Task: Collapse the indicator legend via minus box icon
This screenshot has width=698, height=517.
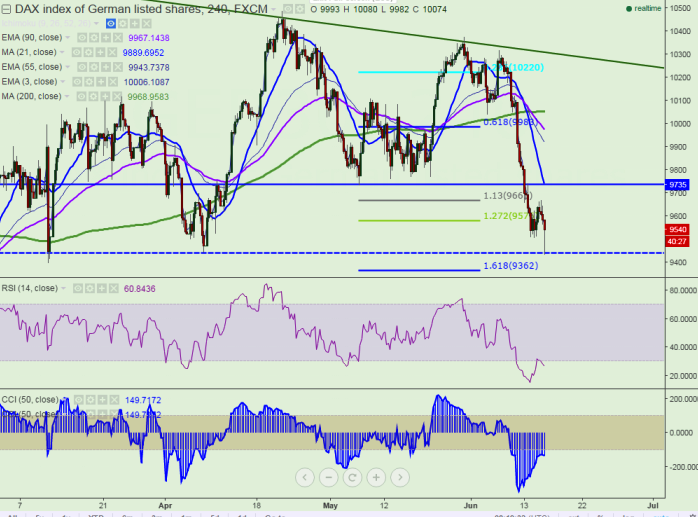Action: pyautogui.click(x=6, y=9)
